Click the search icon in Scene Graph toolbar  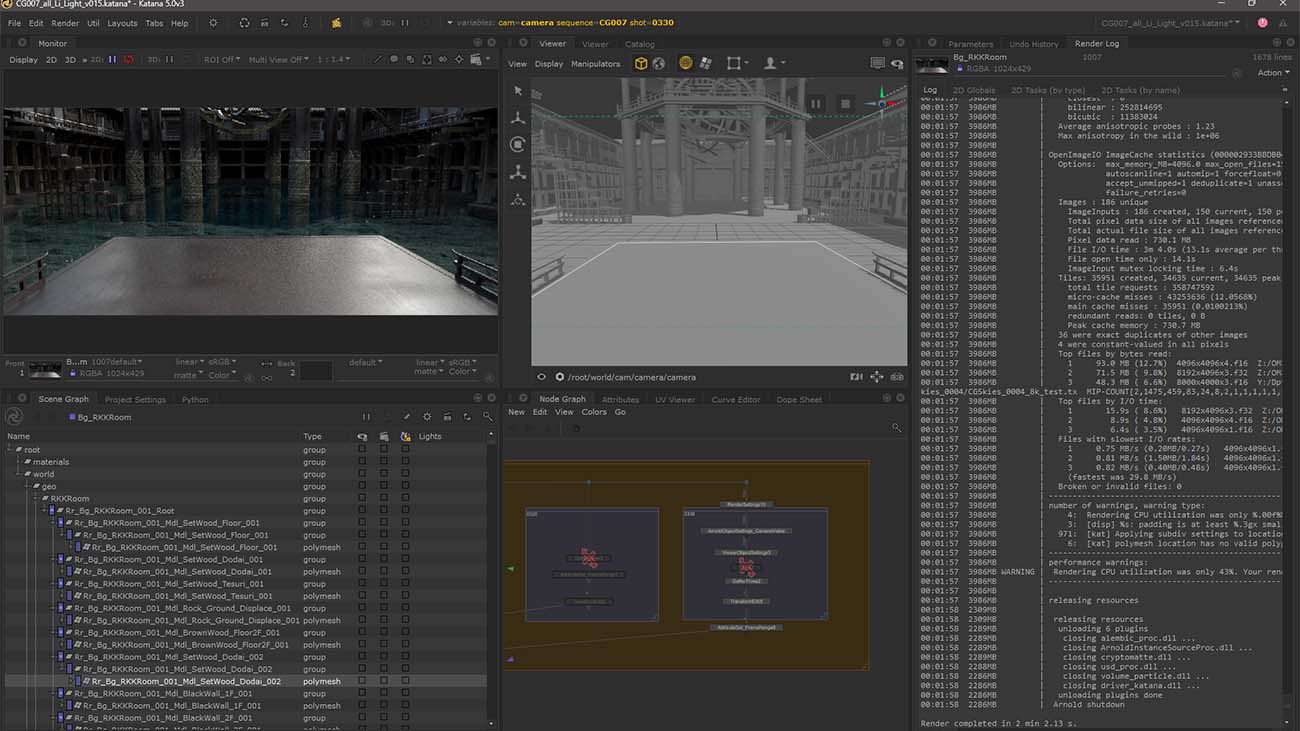pyautogui.click(x=487, y=417)
